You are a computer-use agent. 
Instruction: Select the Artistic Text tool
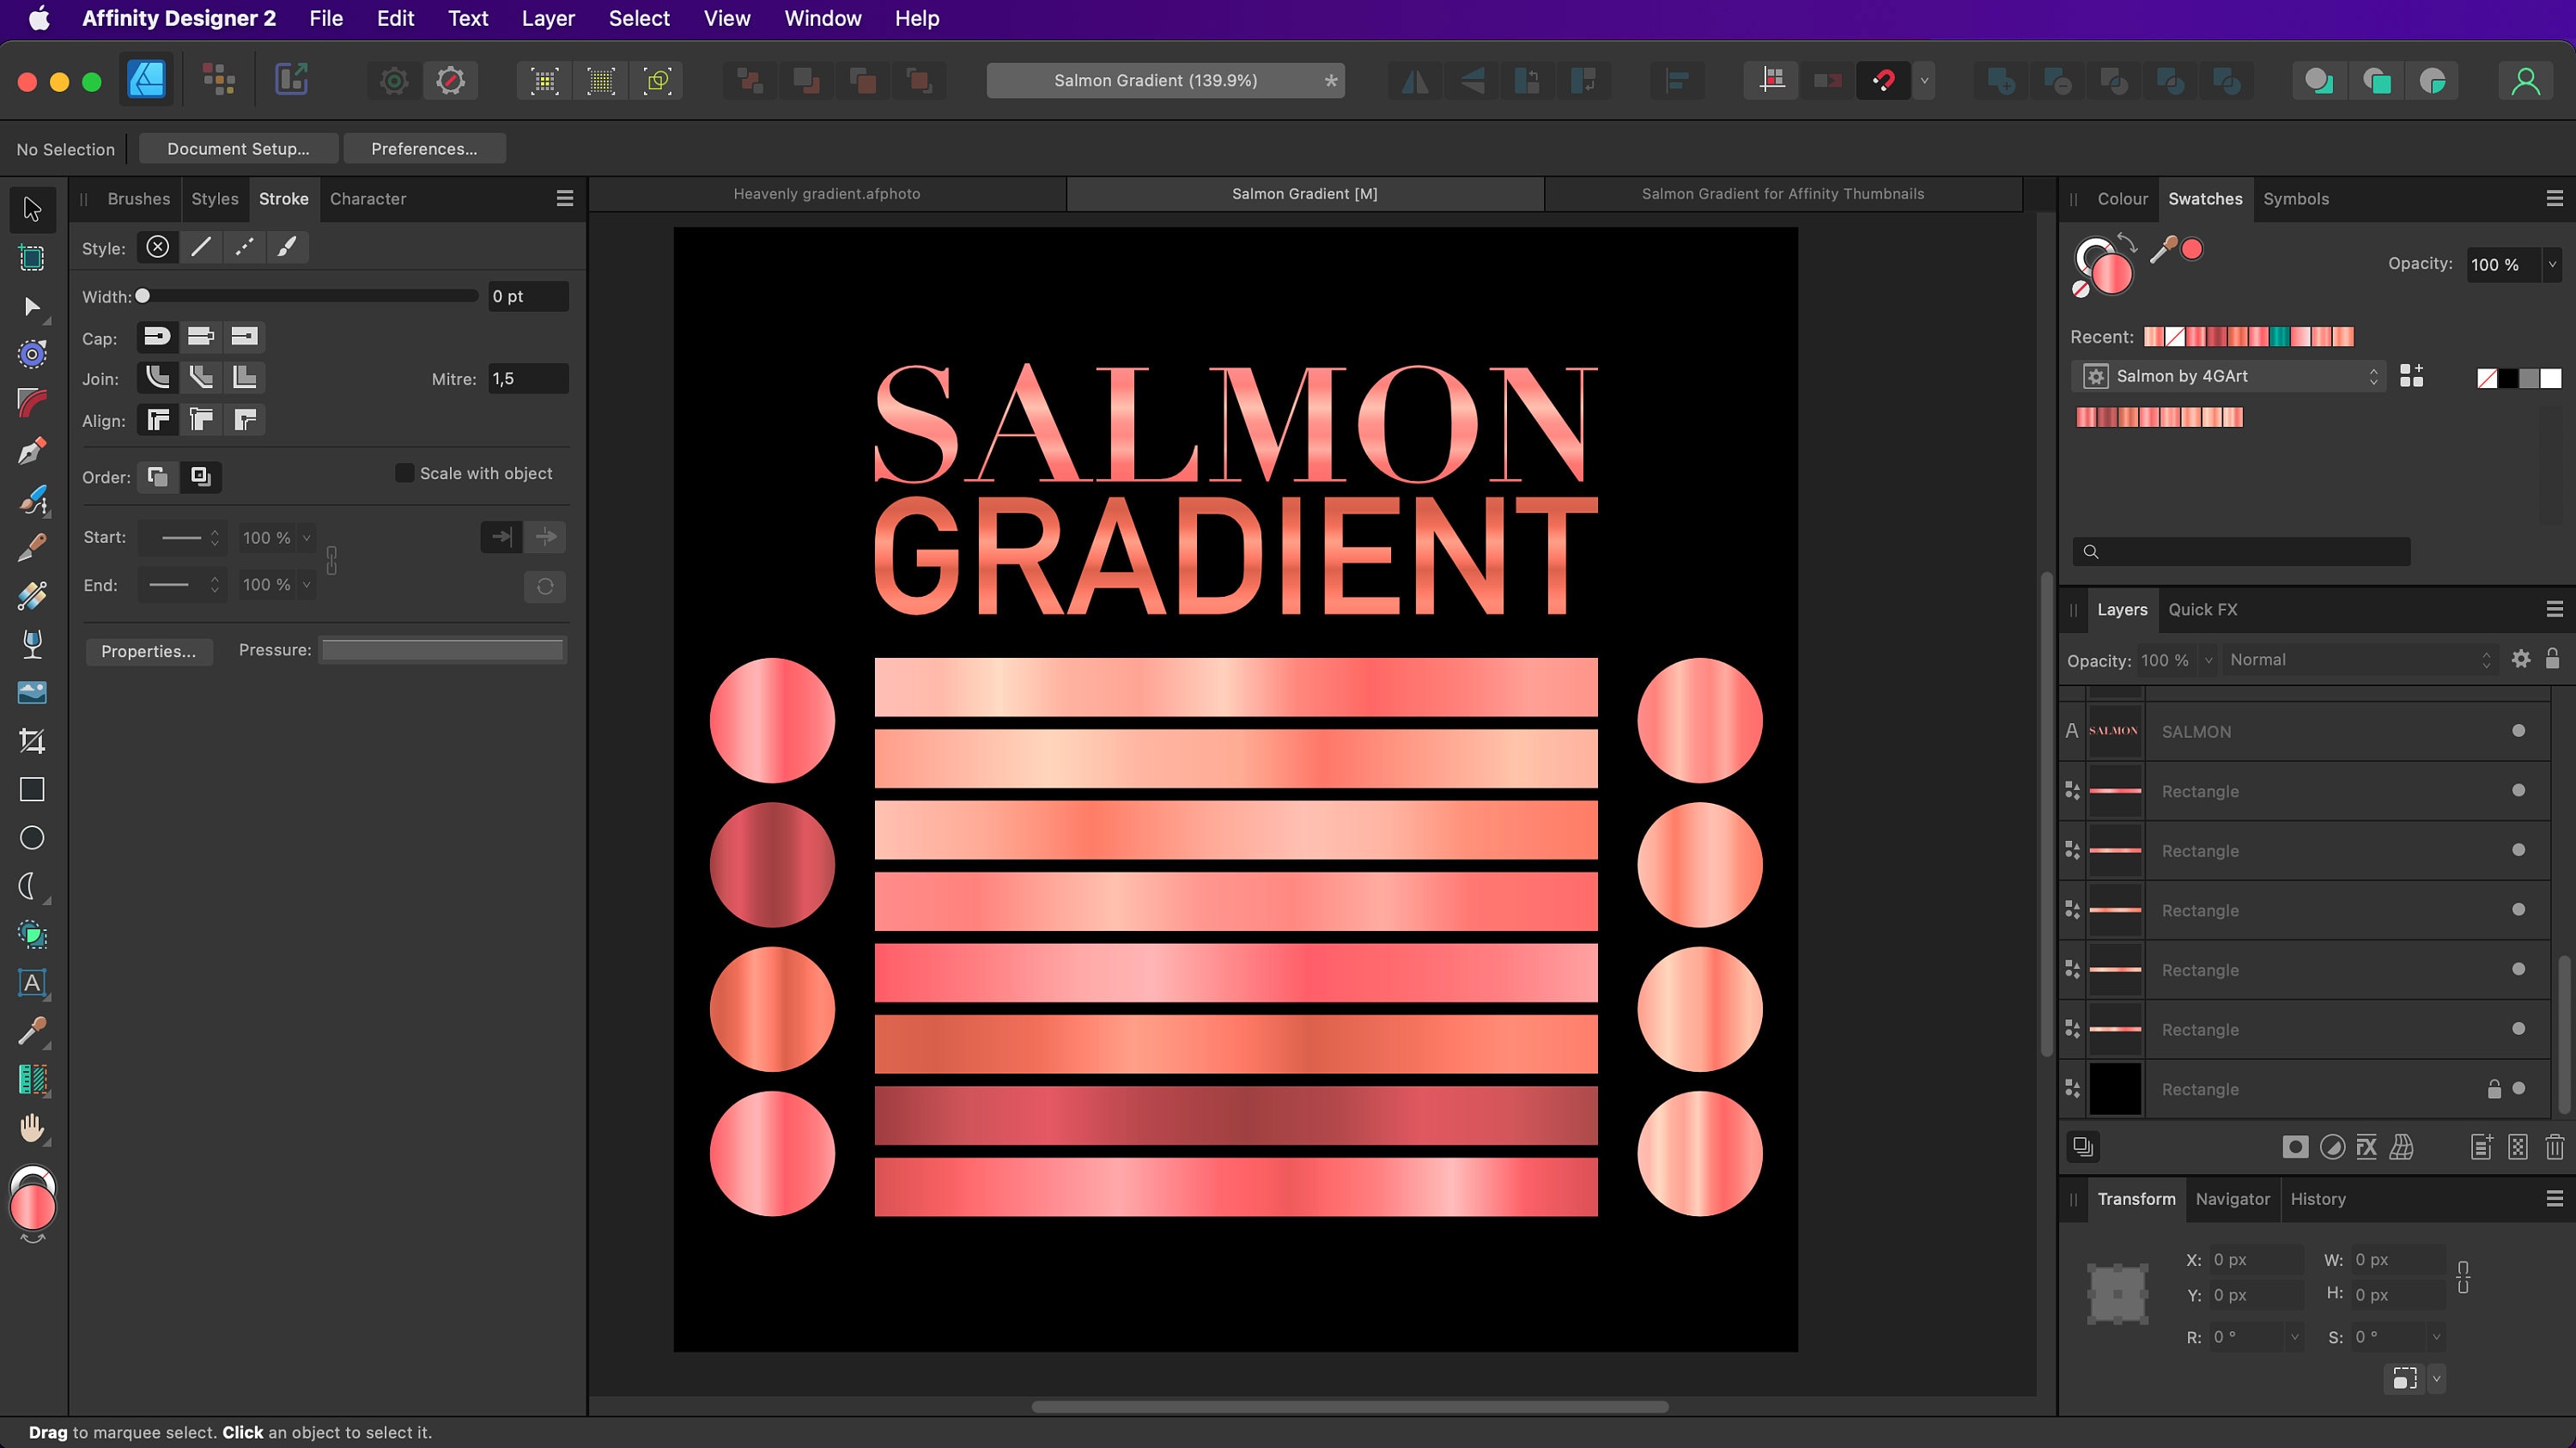pos(31,984)
